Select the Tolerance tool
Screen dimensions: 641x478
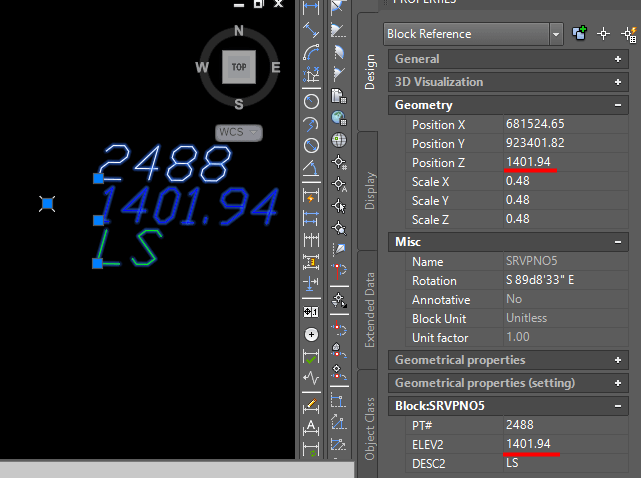click(311, 312)
